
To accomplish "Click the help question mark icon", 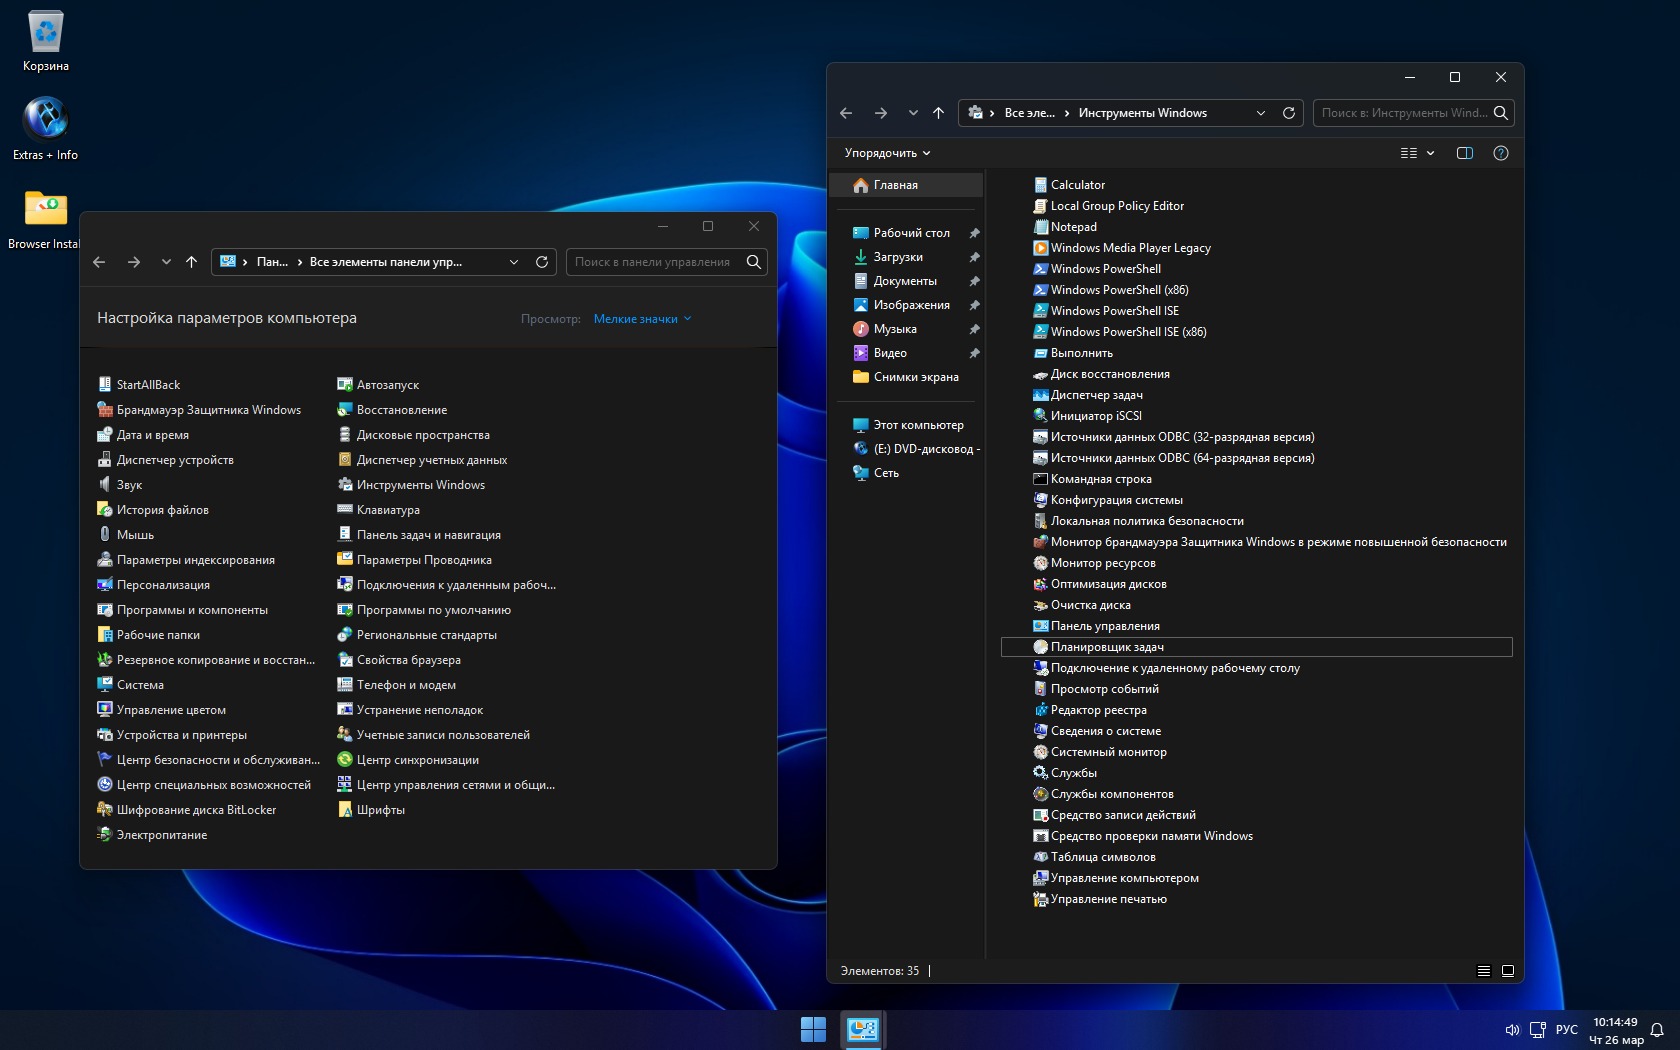I will [1500, 153].
